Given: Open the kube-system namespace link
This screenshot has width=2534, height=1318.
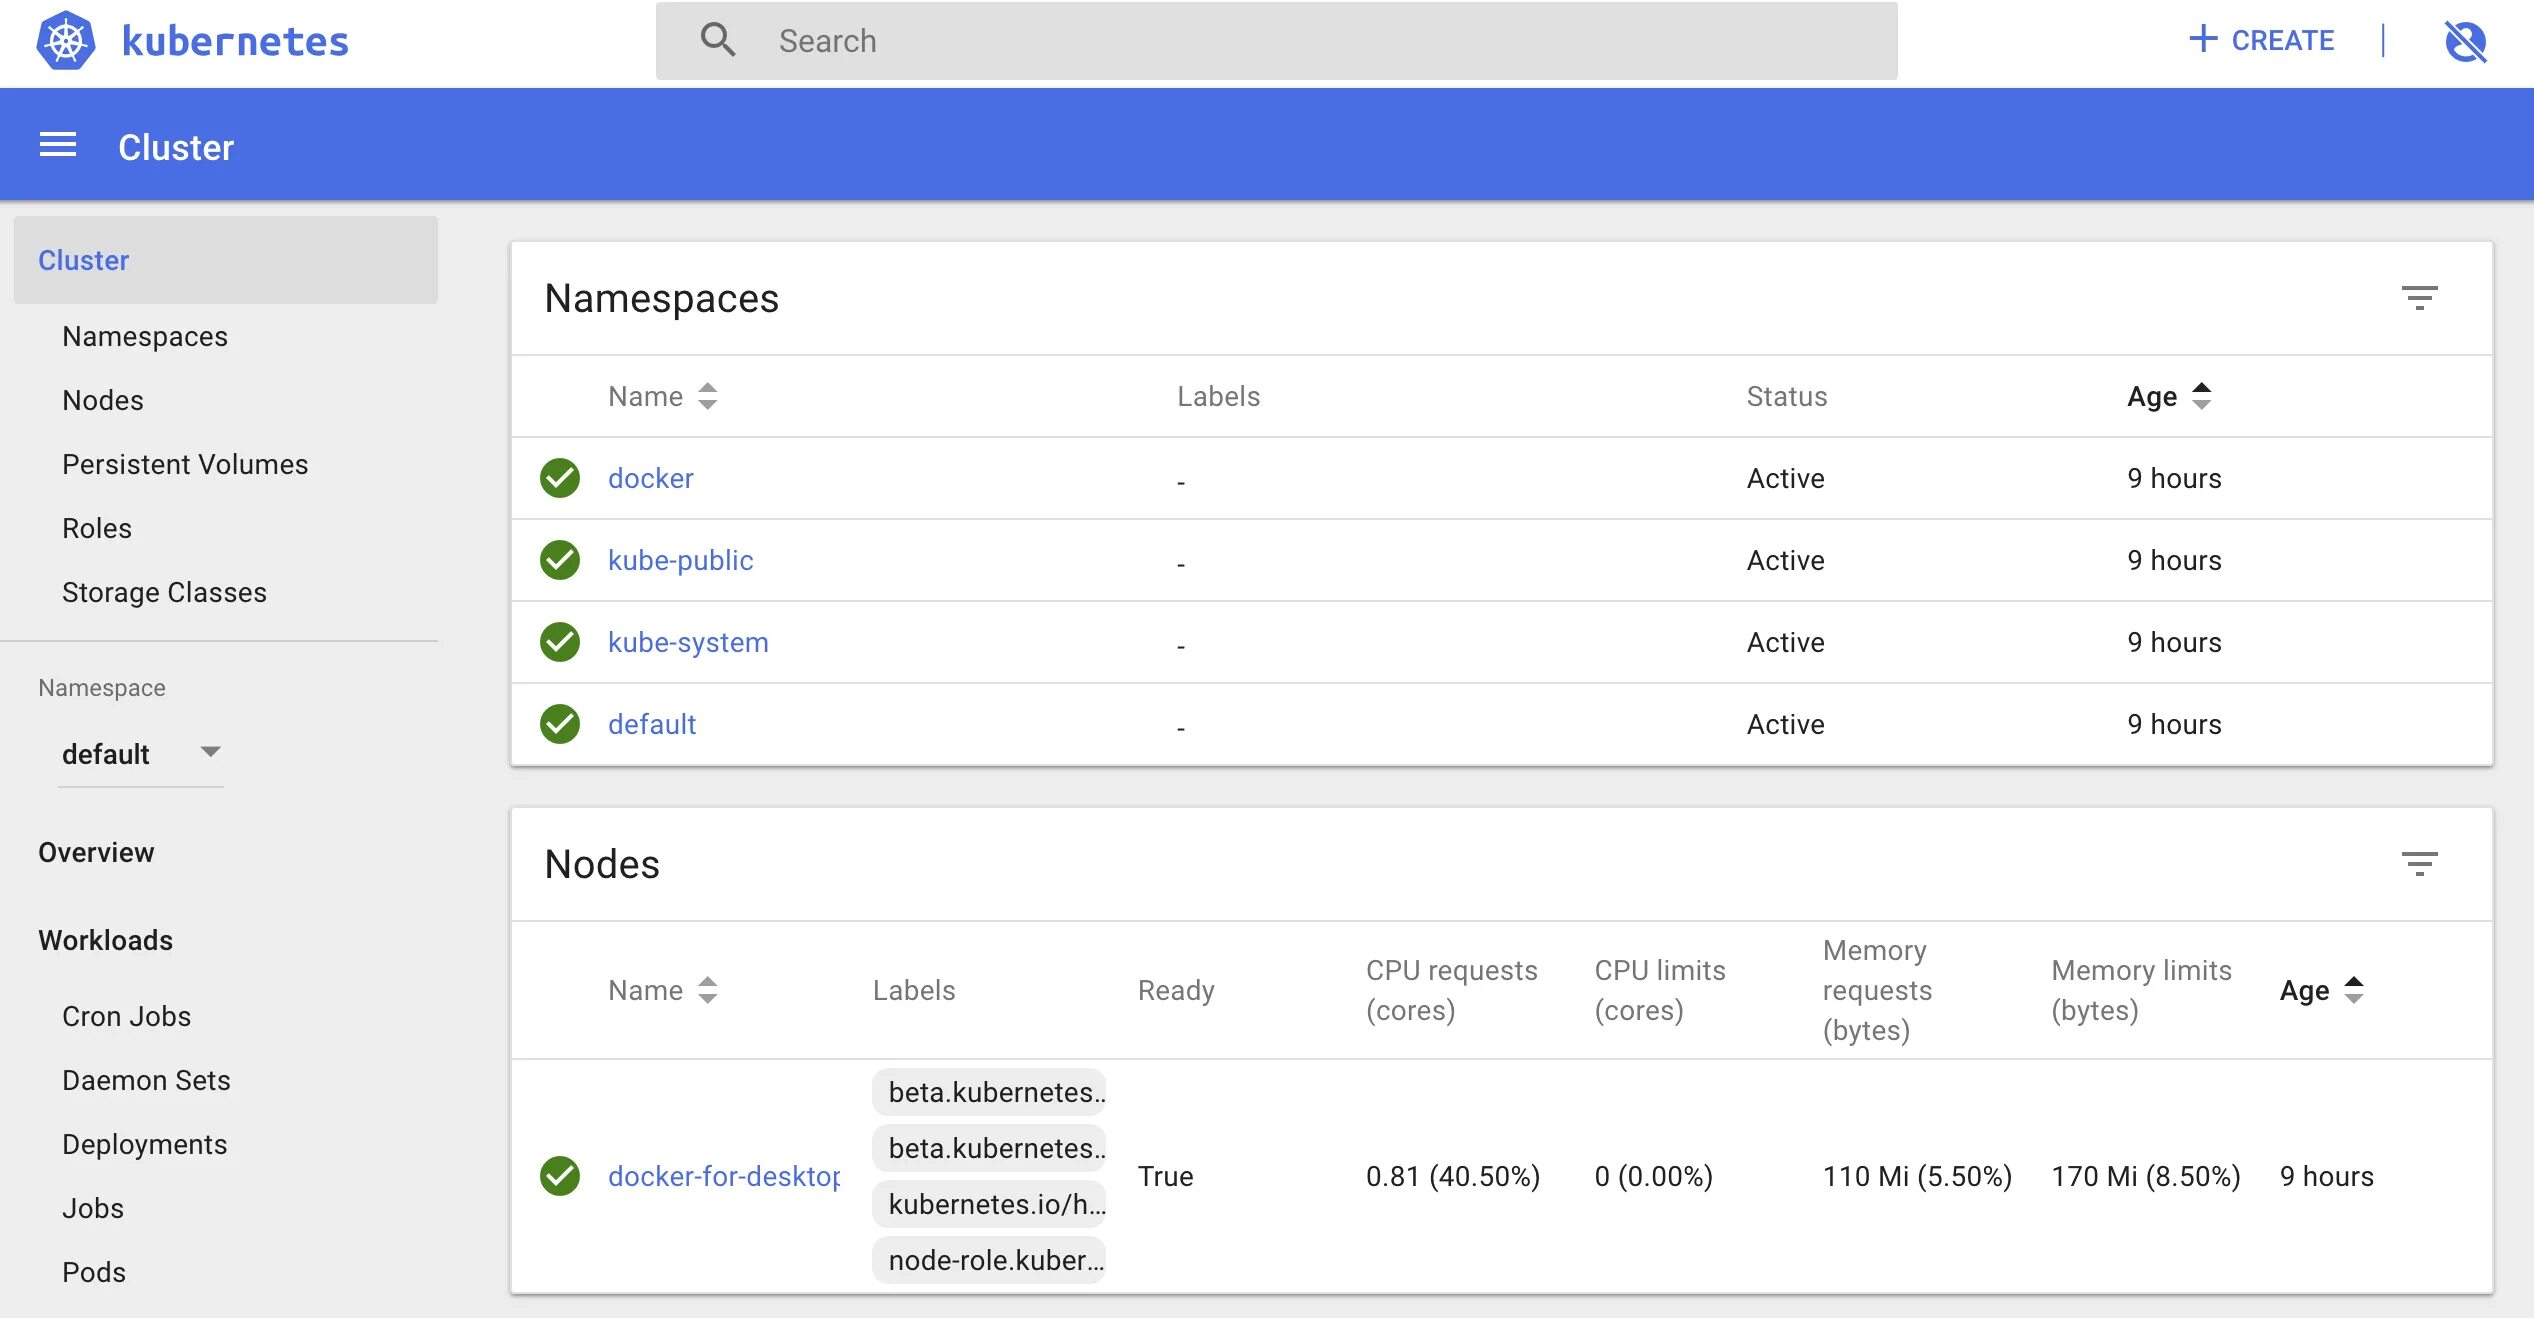Looking at the screenshot, I should [x=688, y=642].
